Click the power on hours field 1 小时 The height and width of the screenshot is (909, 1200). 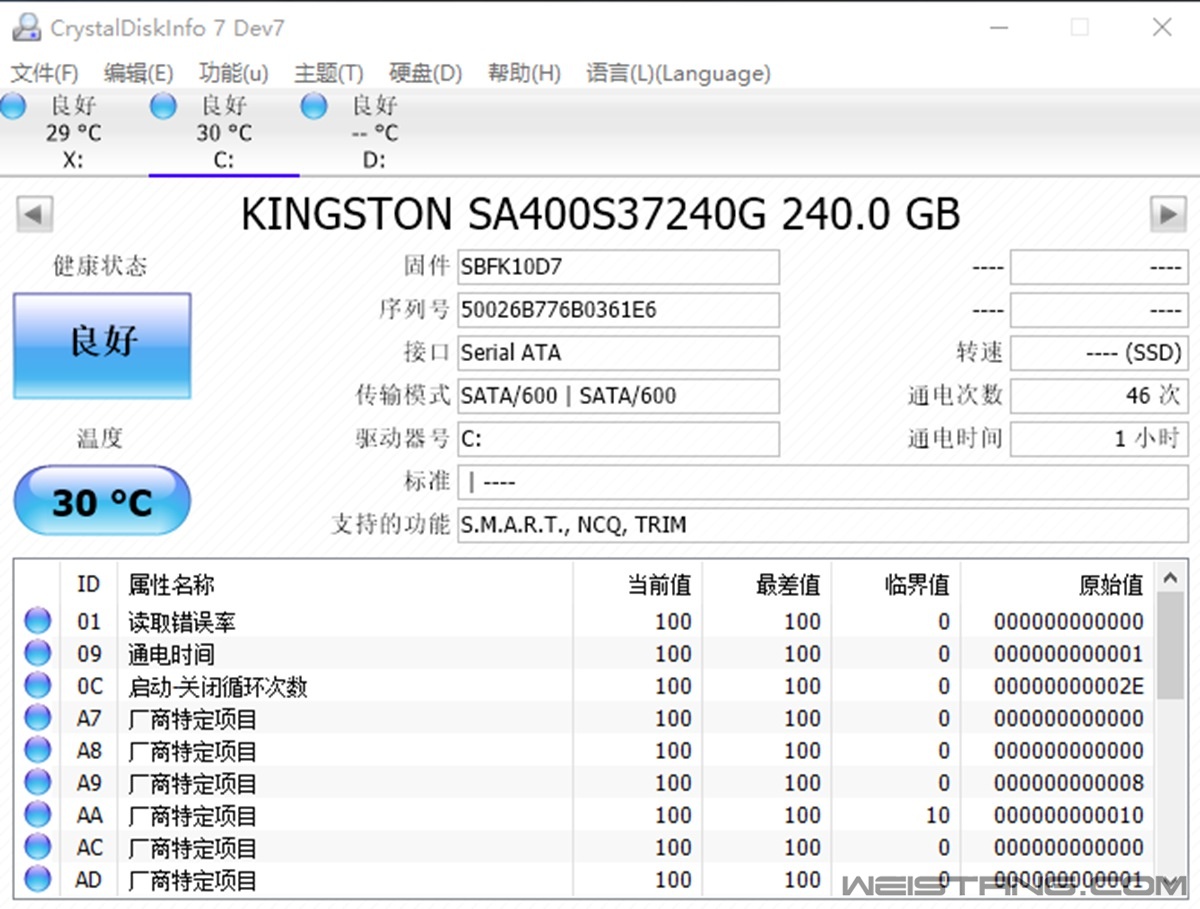[1099, 439]
